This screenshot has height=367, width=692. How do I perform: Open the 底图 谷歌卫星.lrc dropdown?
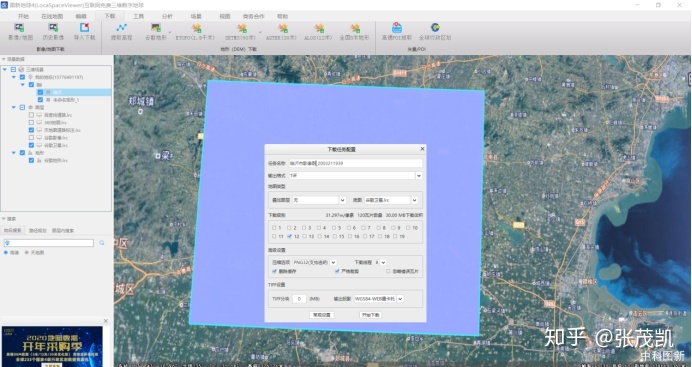tap(414, 200)
